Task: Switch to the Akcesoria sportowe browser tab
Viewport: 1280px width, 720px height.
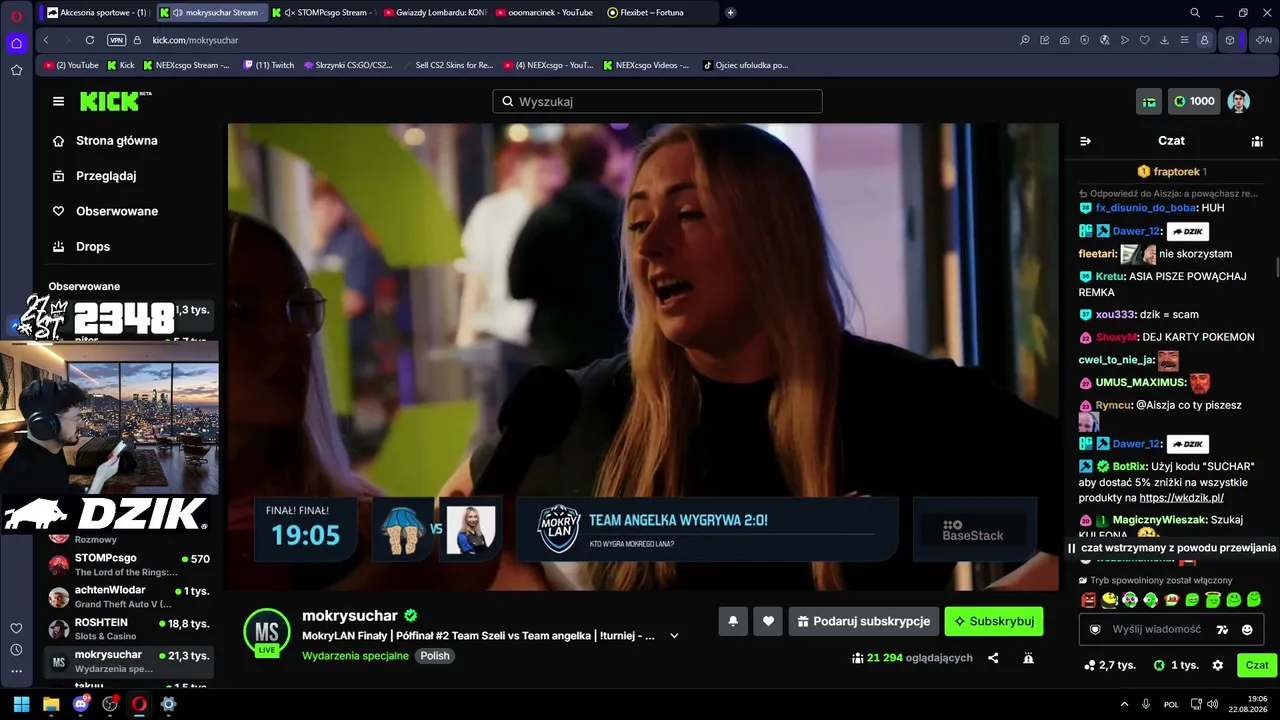Action: click(98, 13)
